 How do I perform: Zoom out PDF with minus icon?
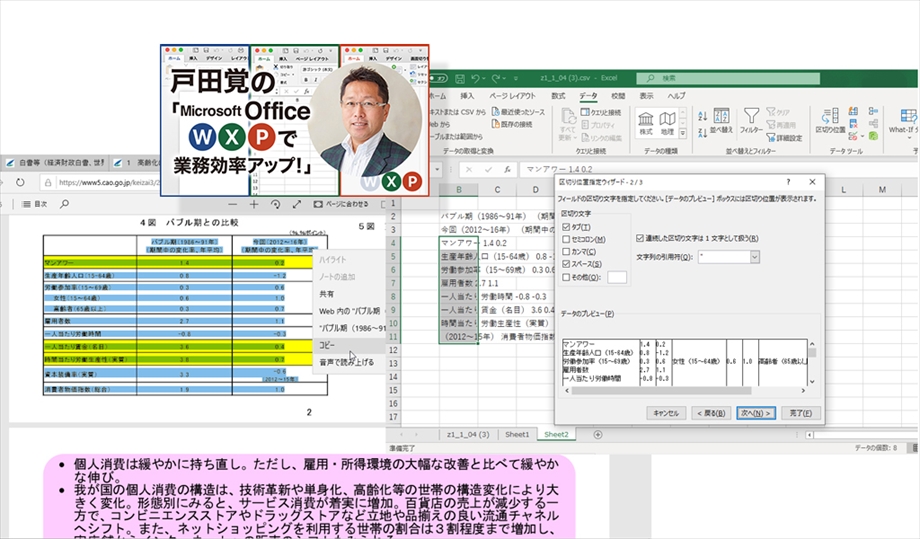pos(232,204)
